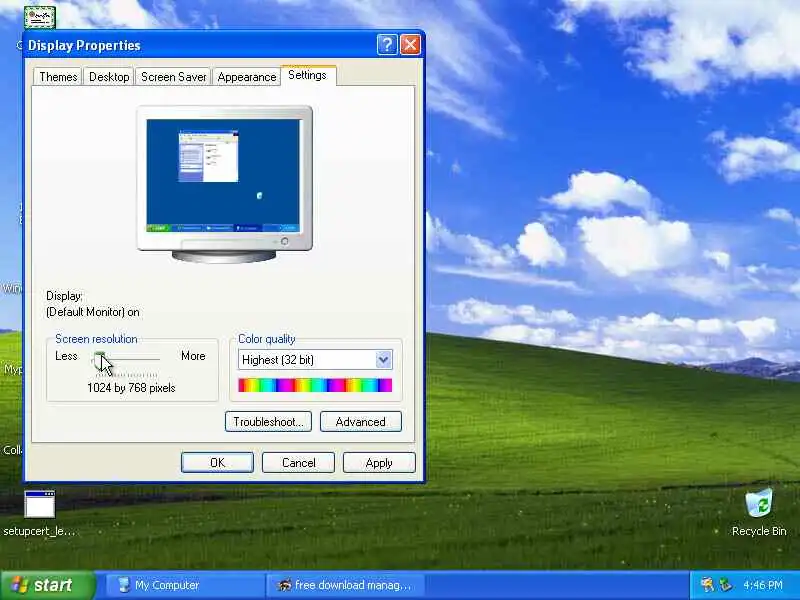Switch to the Themes tab

click(x=58, y=77)
